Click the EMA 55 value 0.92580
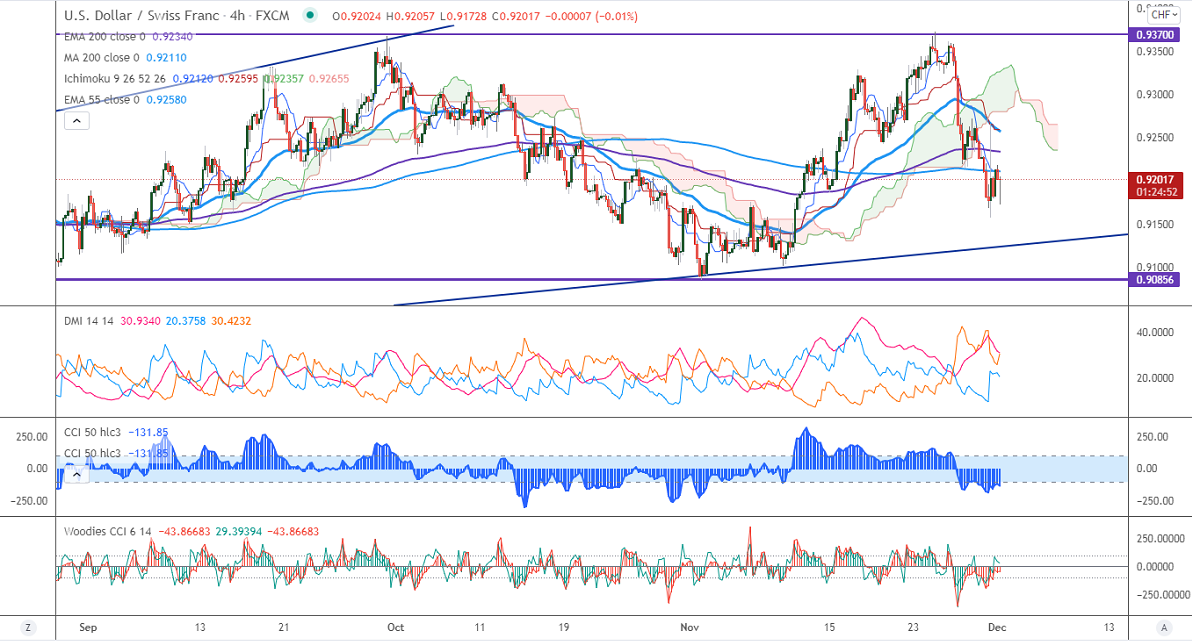Screen dimensions: 1192x641 click(166, 100)
